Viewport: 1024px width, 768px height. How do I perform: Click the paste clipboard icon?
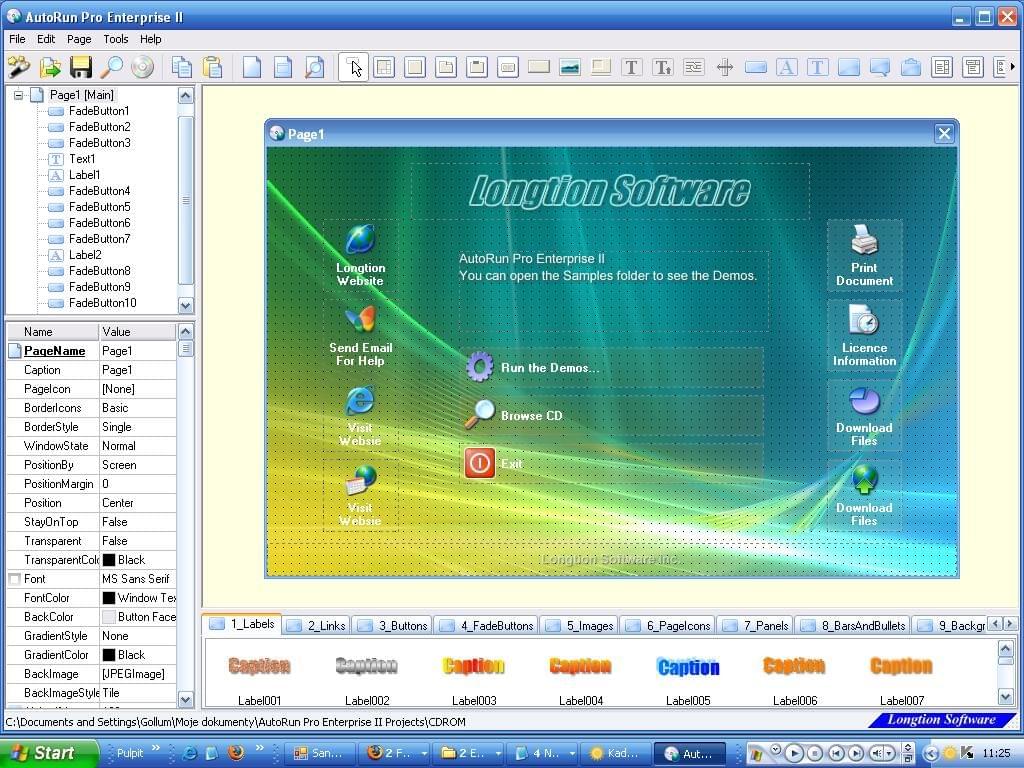click(212, 67)
